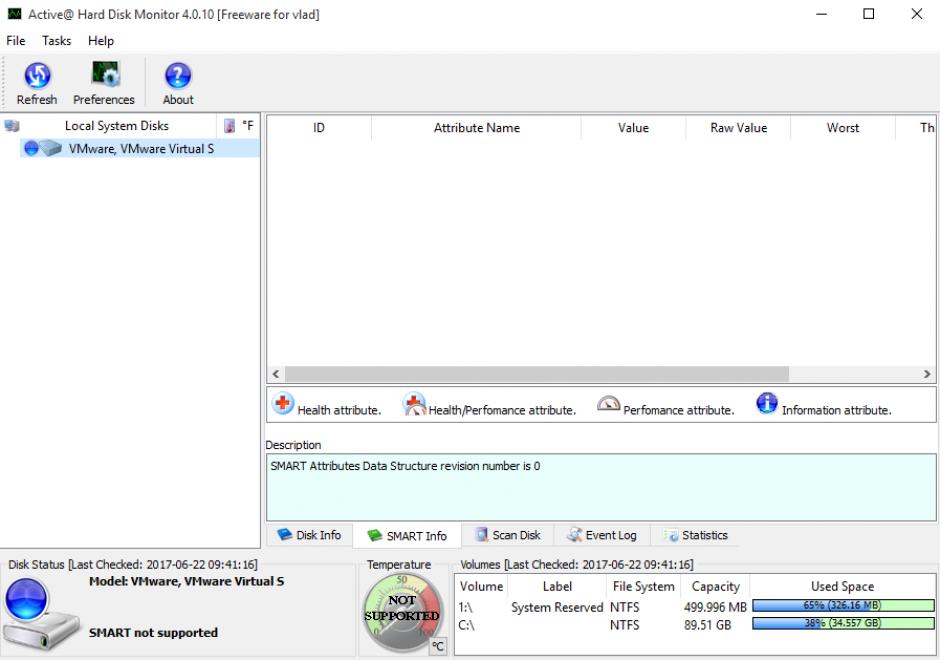Sort by the Raw Value column header

tap(739, 128)
